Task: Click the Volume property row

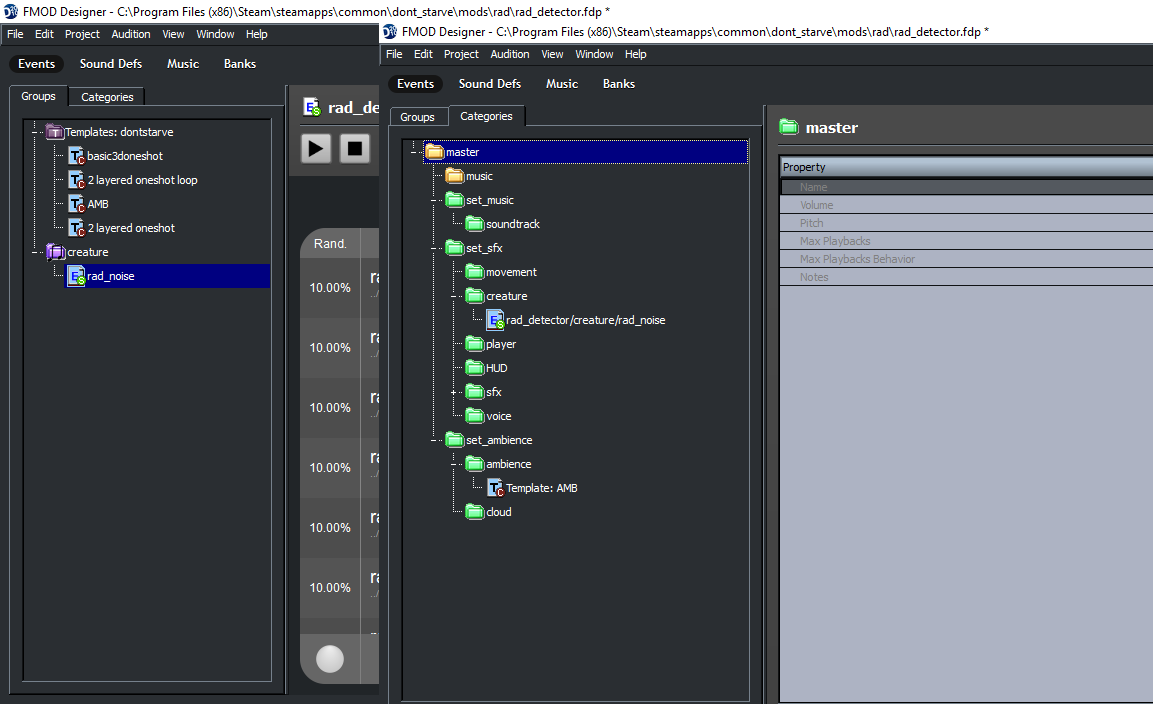Action: [816, 205]
